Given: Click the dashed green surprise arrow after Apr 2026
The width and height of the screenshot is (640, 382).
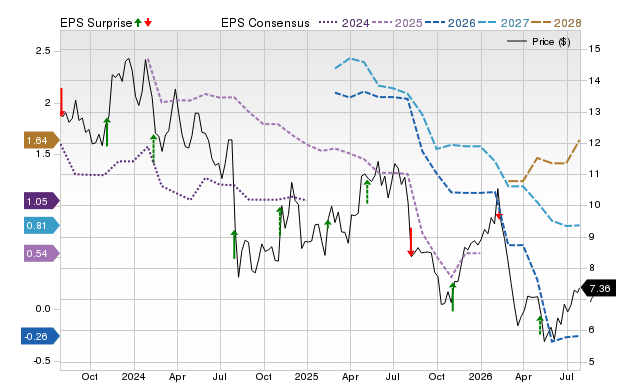Looking at the screenshot, I should coord(540,325).
